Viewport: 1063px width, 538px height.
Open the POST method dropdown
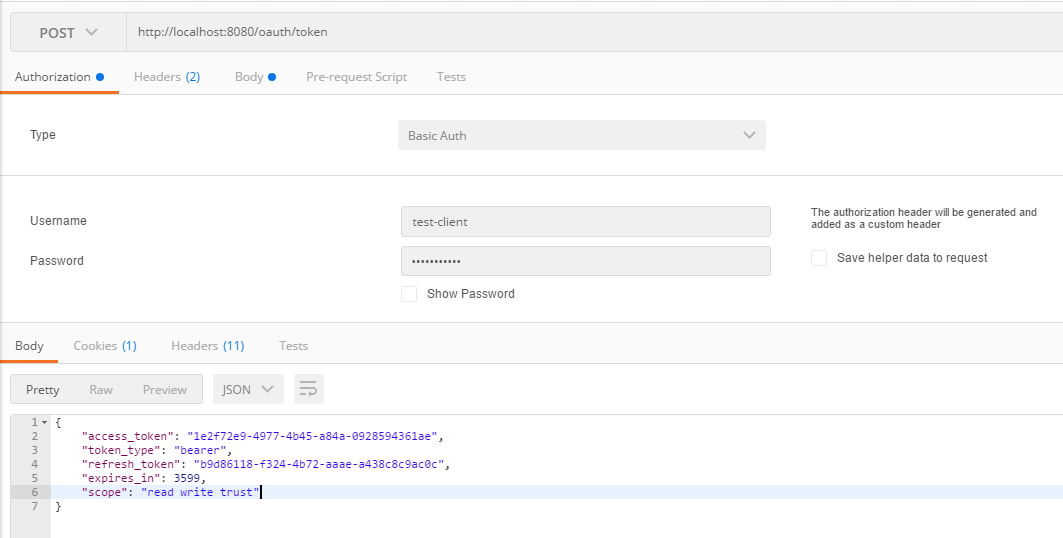(68, 33)
